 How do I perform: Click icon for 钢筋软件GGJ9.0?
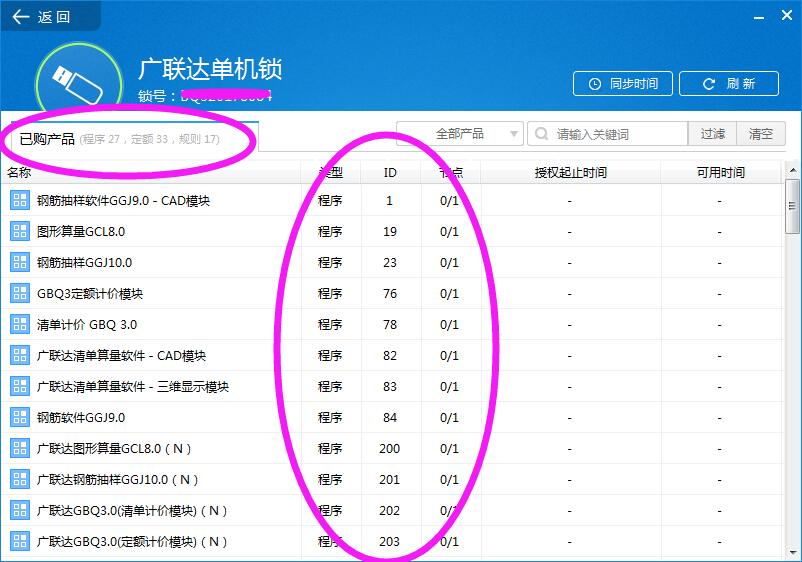[20, 417]
